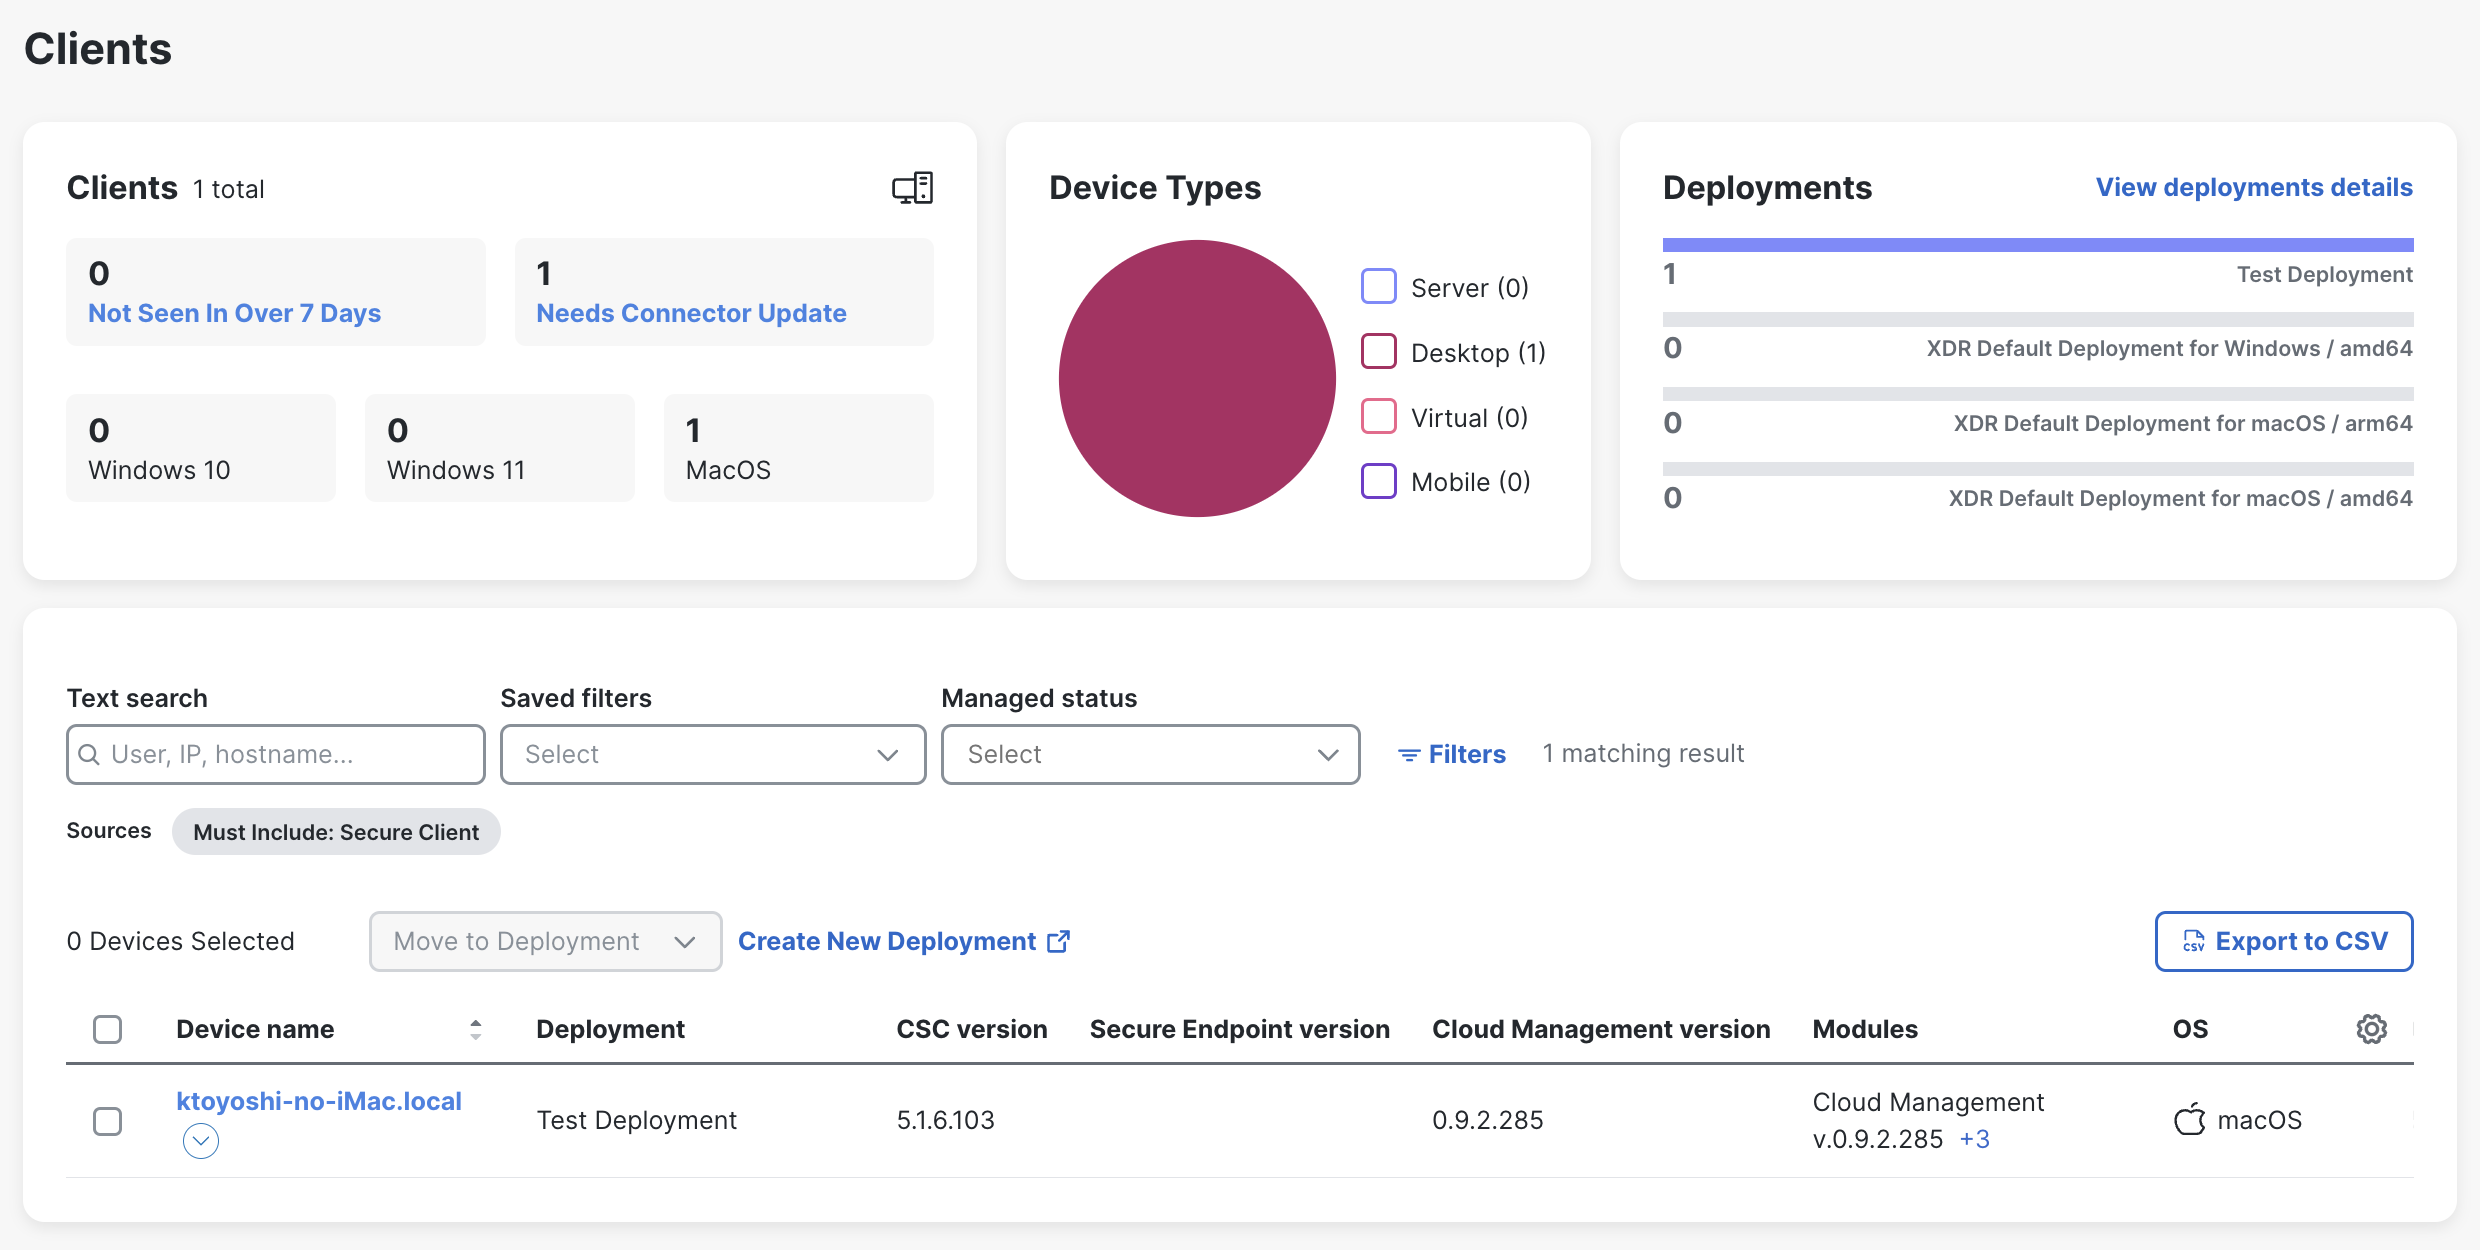
Task: Click the Export to CSV button
Action: pos(2283,941)
